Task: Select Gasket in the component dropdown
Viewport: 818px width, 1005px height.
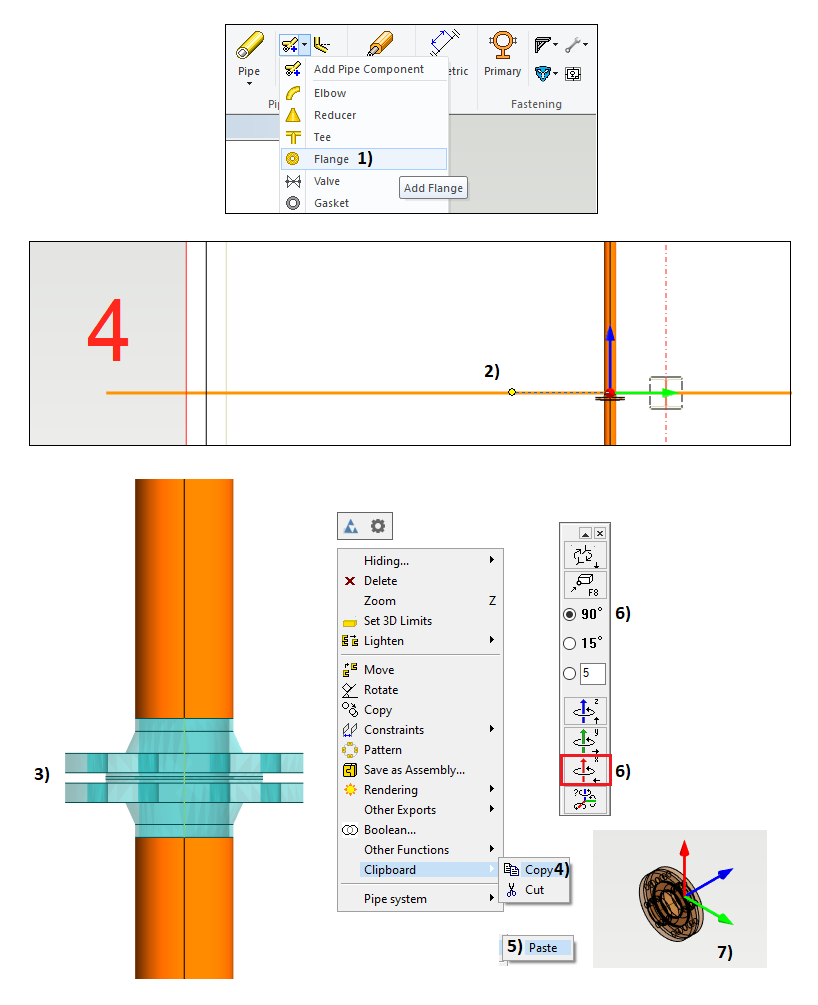Action: pyautogui.click(x=364, y=203)
